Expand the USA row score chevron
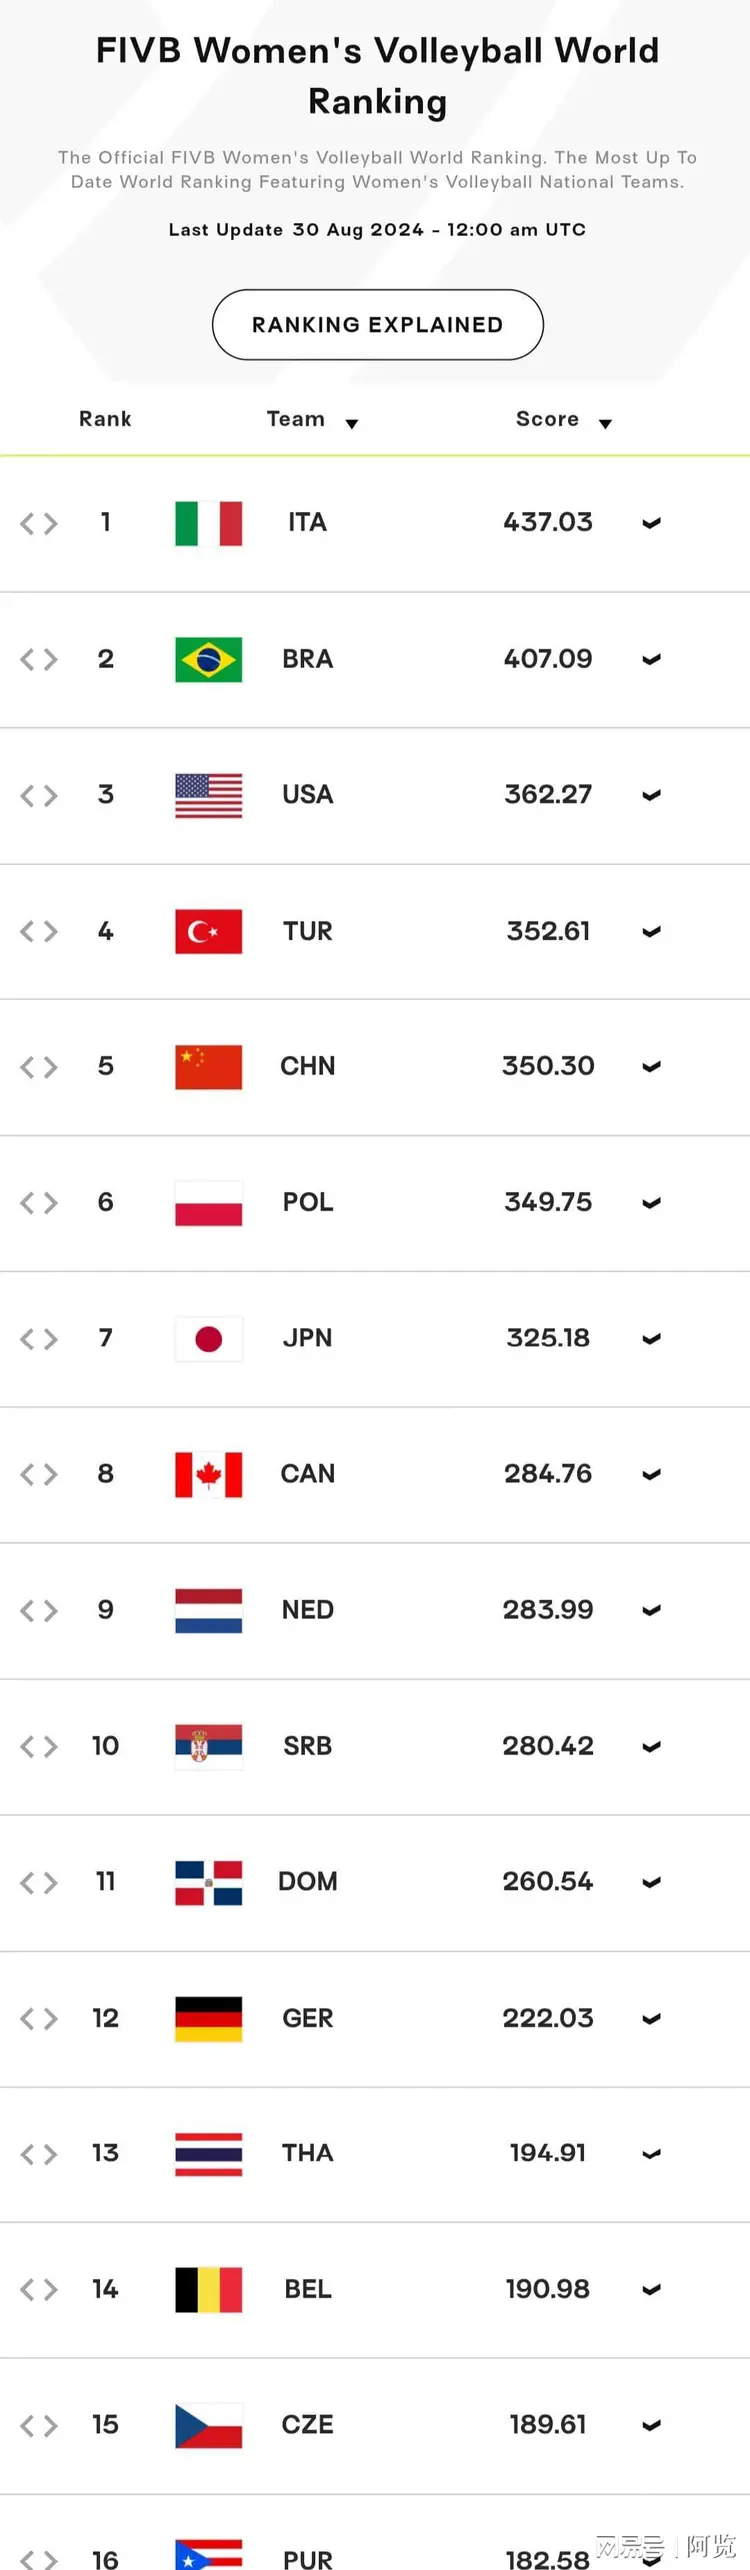The height and width of the screenshot is (2570, 750). click(x=651, y=795)
